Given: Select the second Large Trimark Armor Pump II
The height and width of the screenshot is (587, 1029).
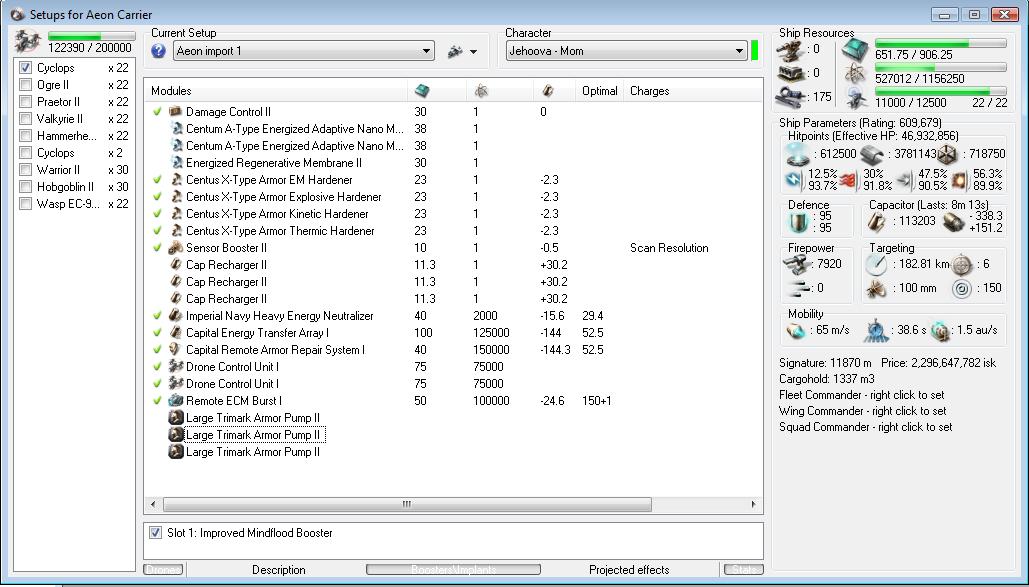Looking at the screenshot, I should pyautogui.click(x=253, y=435).
